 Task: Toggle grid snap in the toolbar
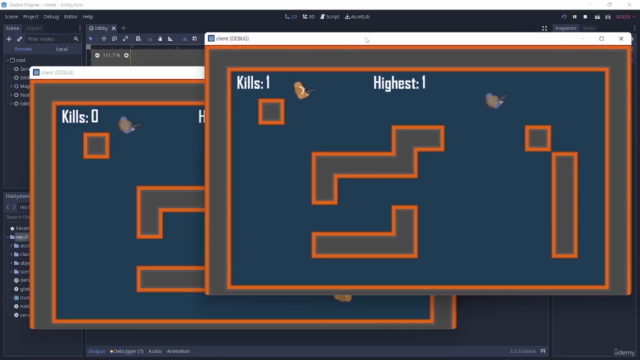click(x=195, y=39)
